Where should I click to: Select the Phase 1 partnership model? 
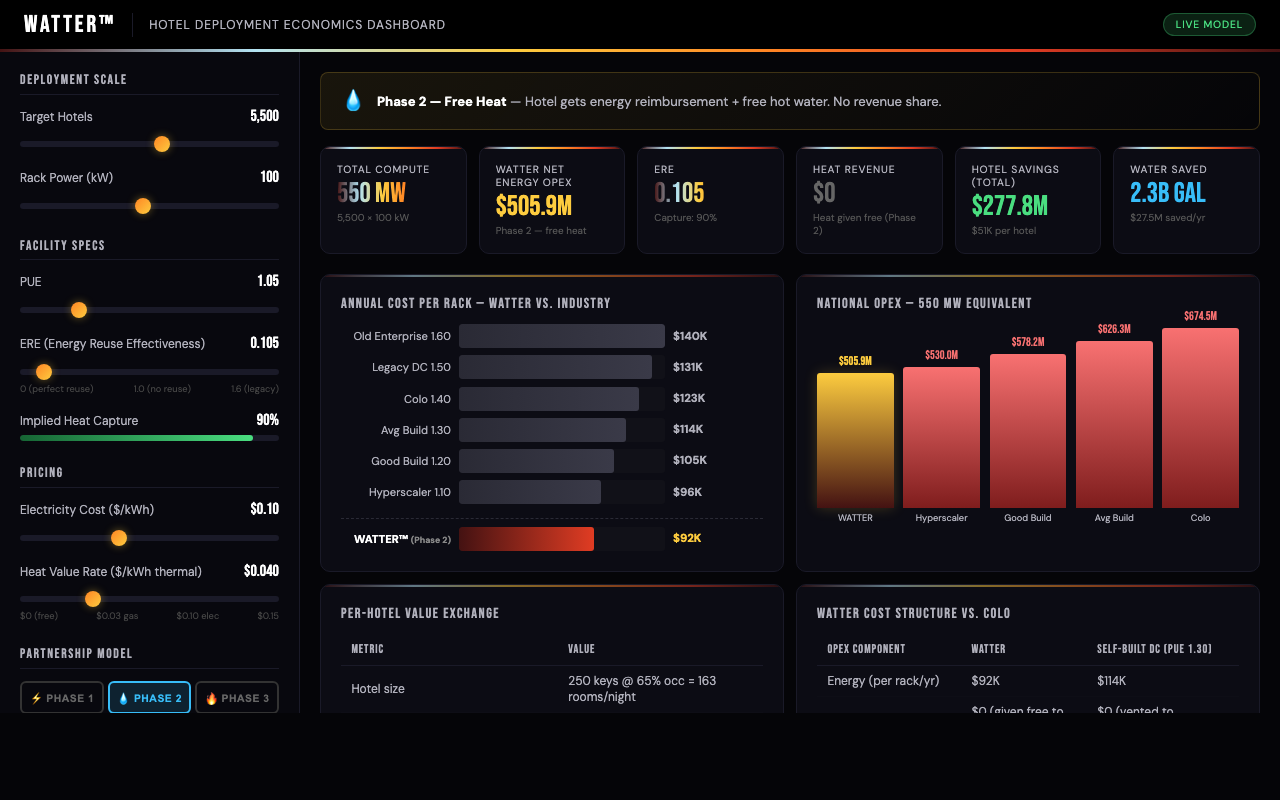coord(62,698)
